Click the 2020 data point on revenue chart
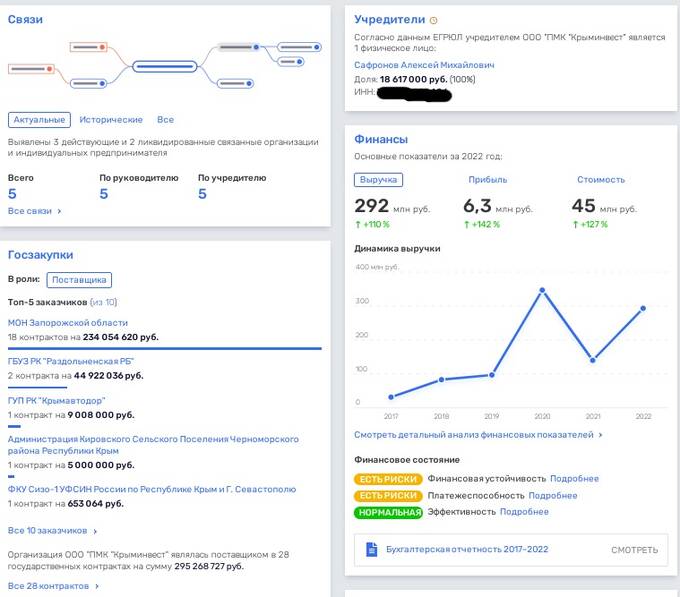This screenshot has height=597, width=680. 542,290
